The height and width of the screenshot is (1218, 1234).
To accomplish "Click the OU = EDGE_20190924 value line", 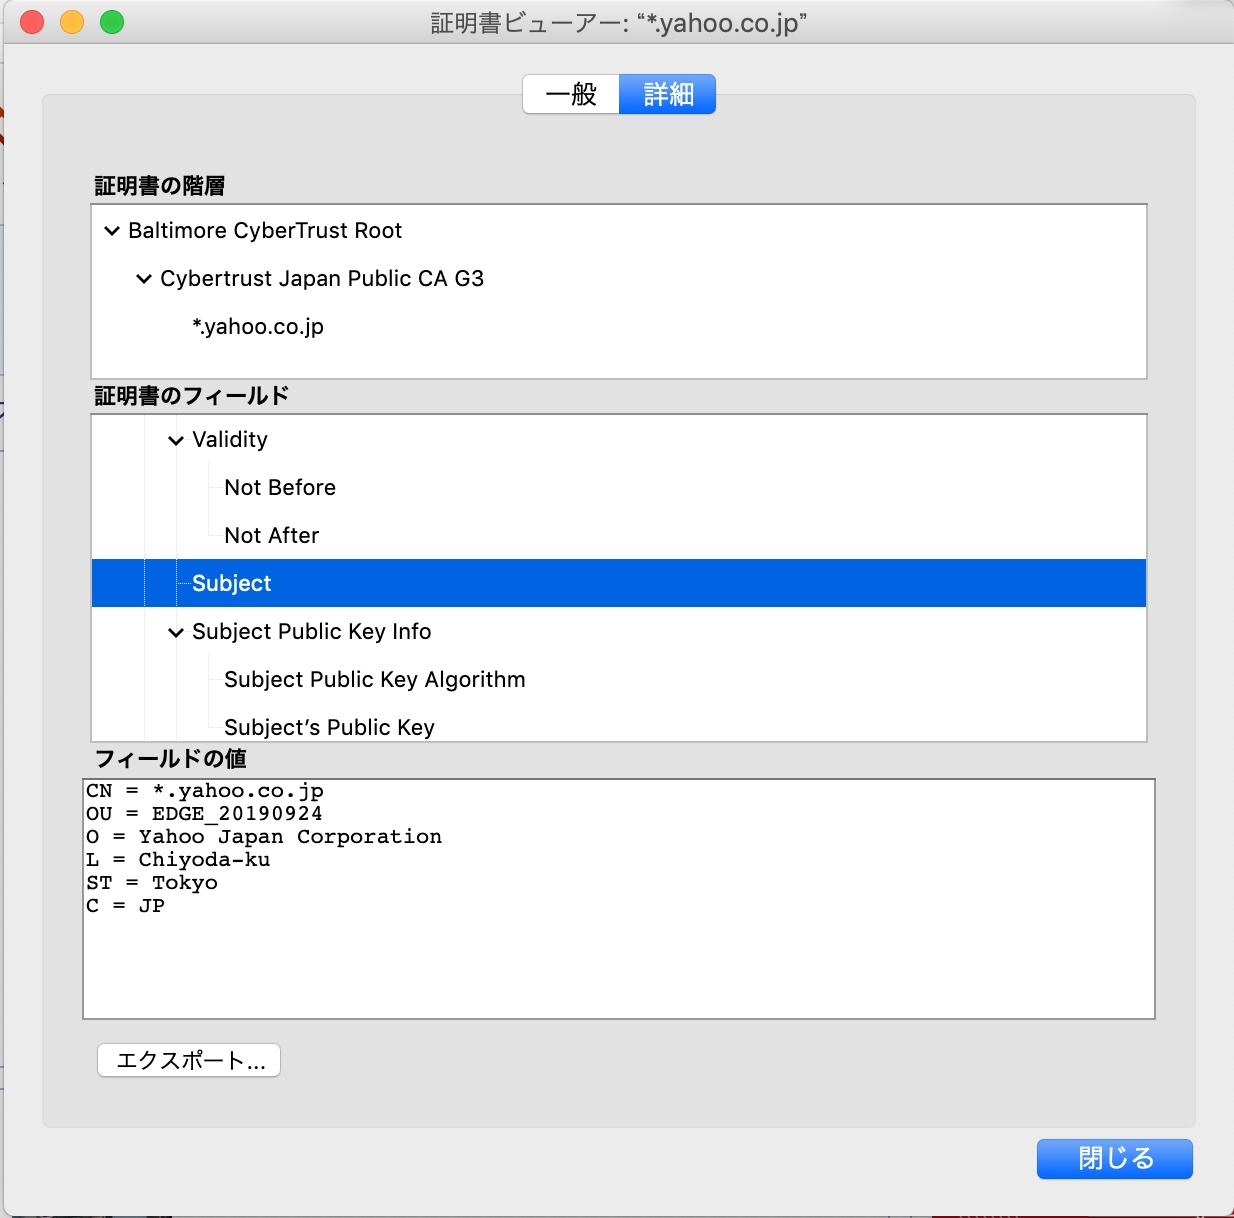I will [204, 814].
